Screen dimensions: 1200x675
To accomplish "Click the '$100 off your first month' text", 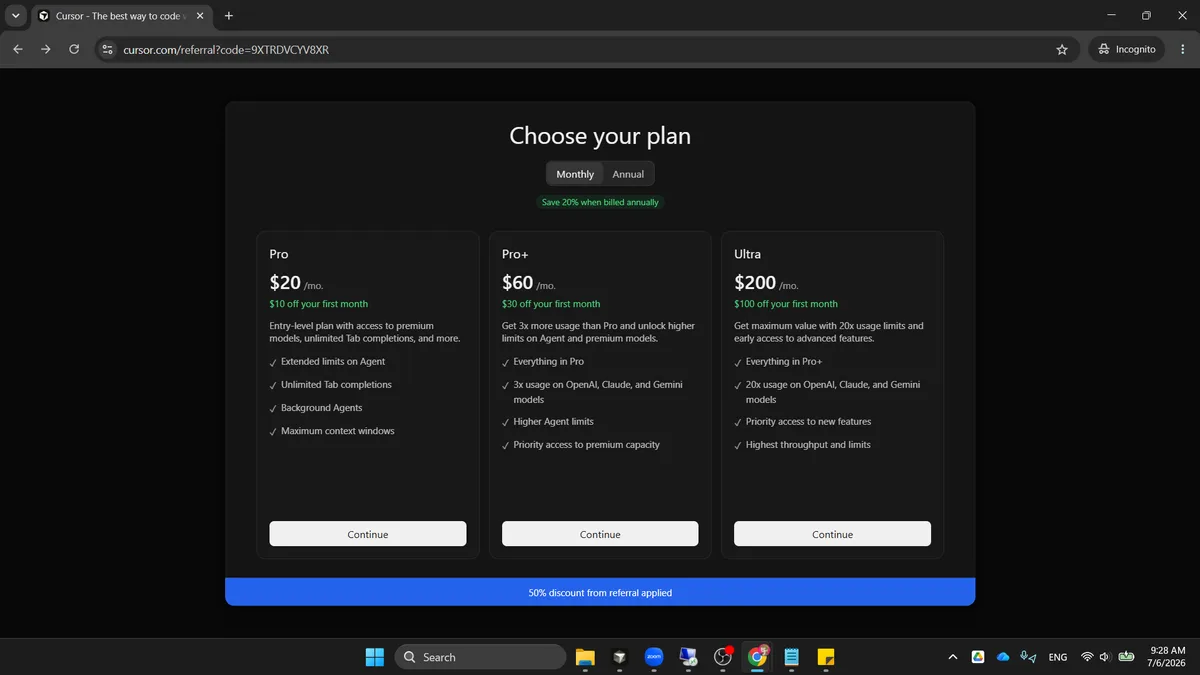I will [x=786, y=304].
